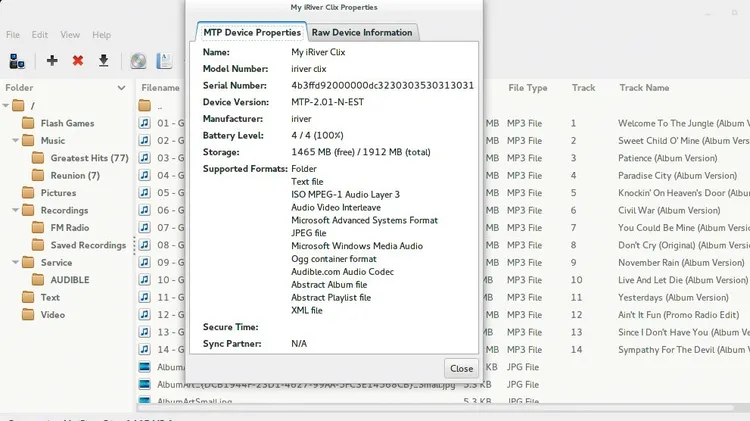Click the MTP-2.01-N-EST device version value
Image resolution: width=750 pixels, height=421 pixels.
pyautogui.click(x=328, y=102)
